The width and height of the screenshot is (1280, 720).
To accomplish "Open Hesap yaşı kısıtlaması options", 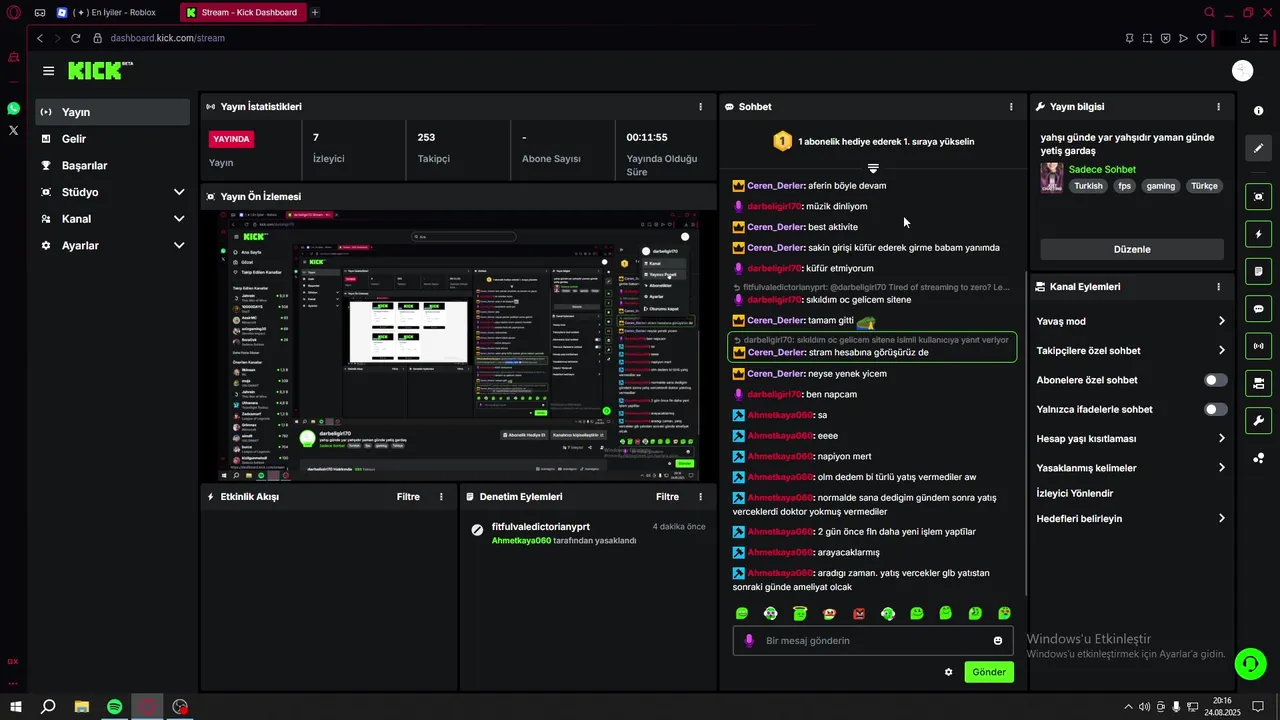I will click(x=1131, y=439).
